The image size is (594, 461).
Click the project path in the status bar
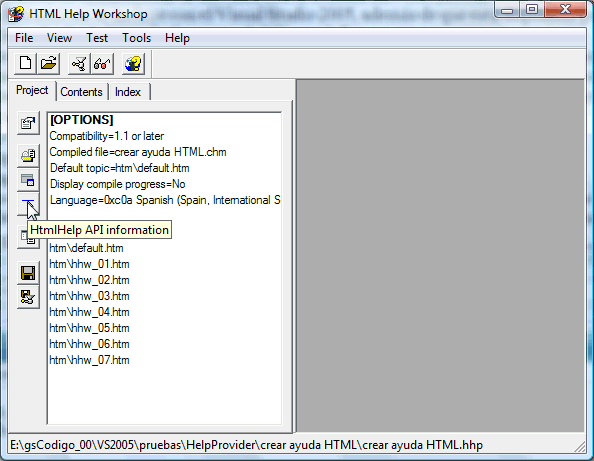246,445
